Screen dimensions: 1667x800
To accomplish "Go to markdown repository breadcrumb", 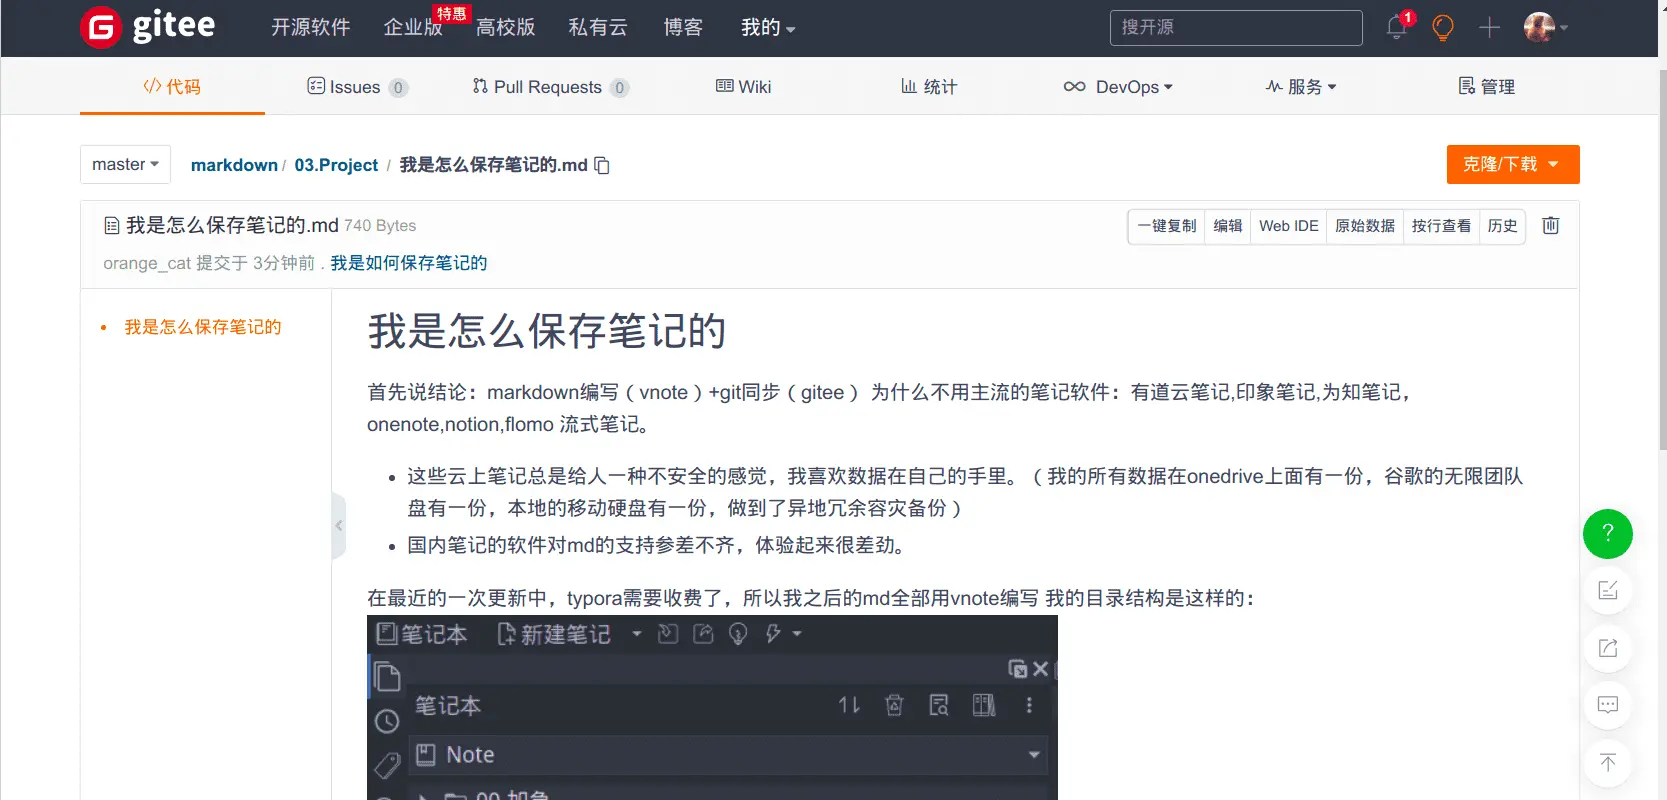I will (x=234, y=165).
